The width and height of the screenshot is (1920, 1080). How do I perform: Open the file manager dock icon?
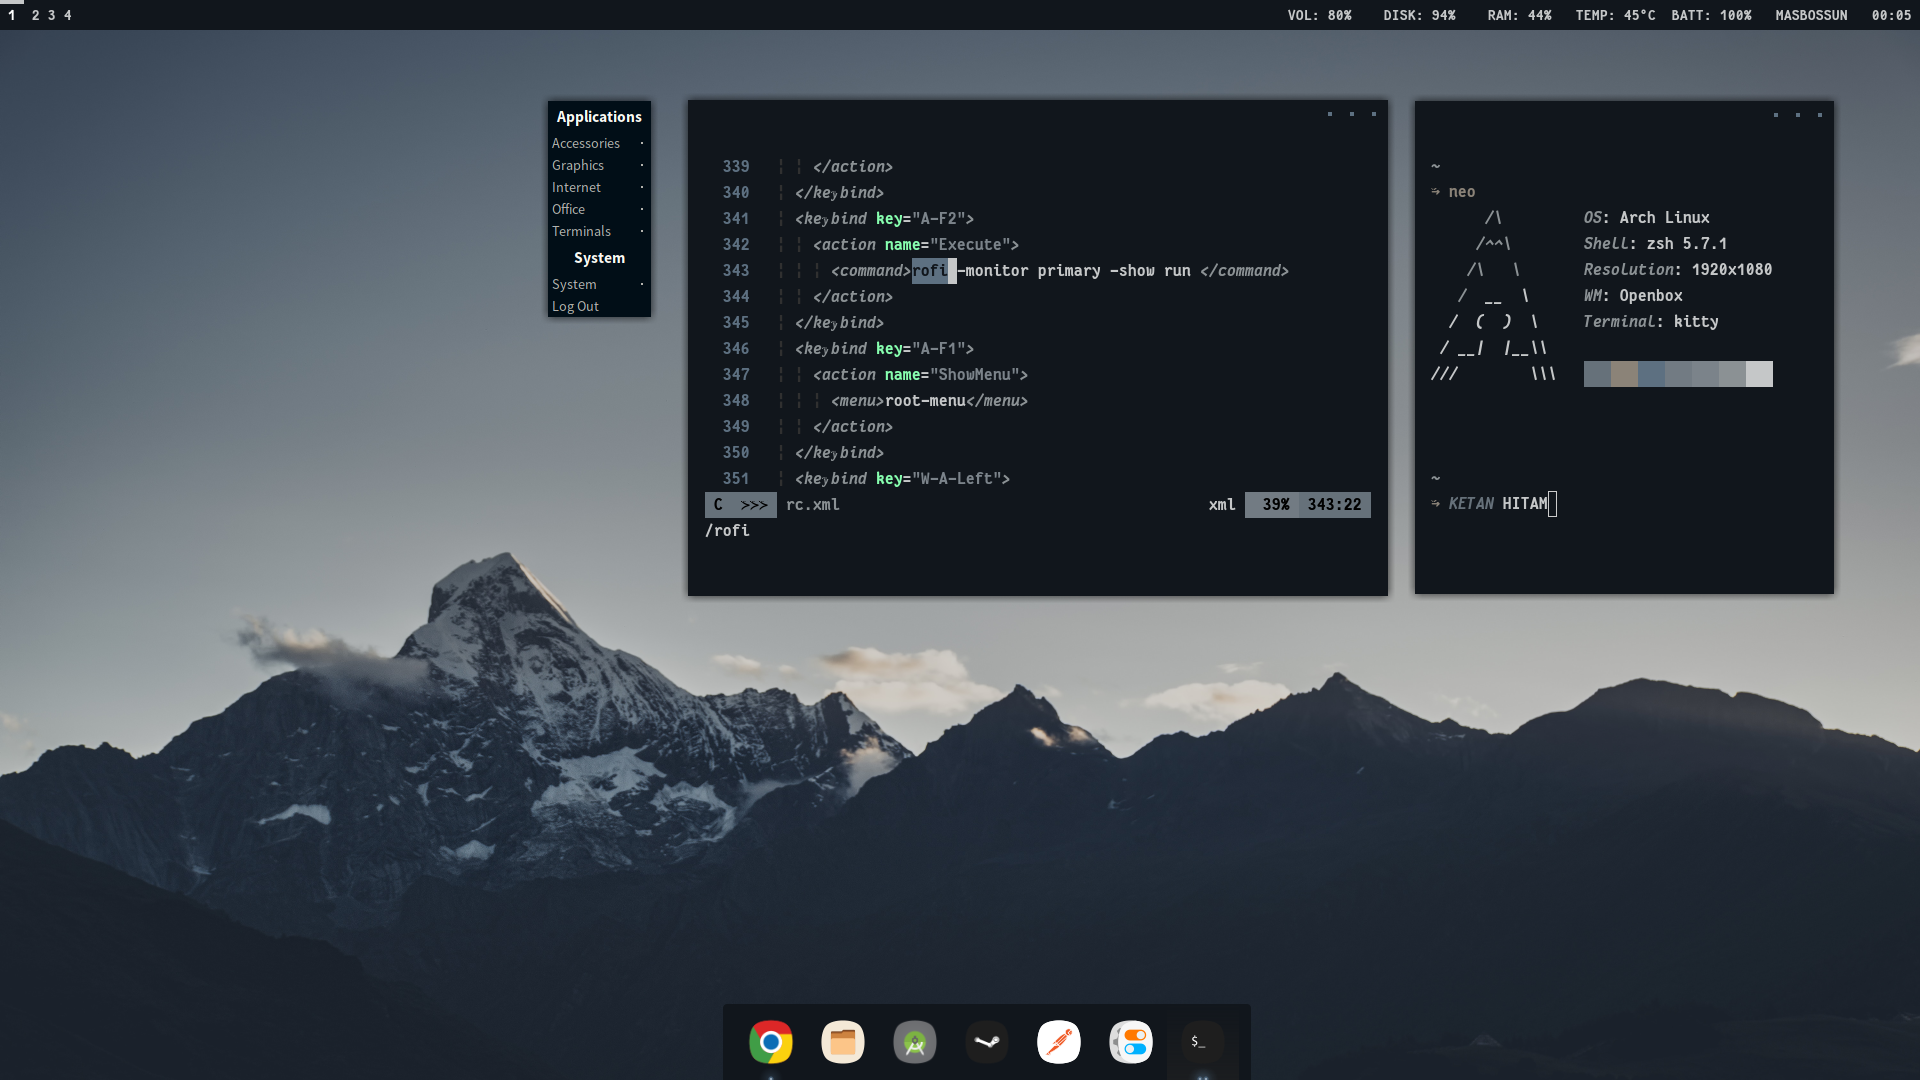pyautogui.click(x=842, y=1042)
